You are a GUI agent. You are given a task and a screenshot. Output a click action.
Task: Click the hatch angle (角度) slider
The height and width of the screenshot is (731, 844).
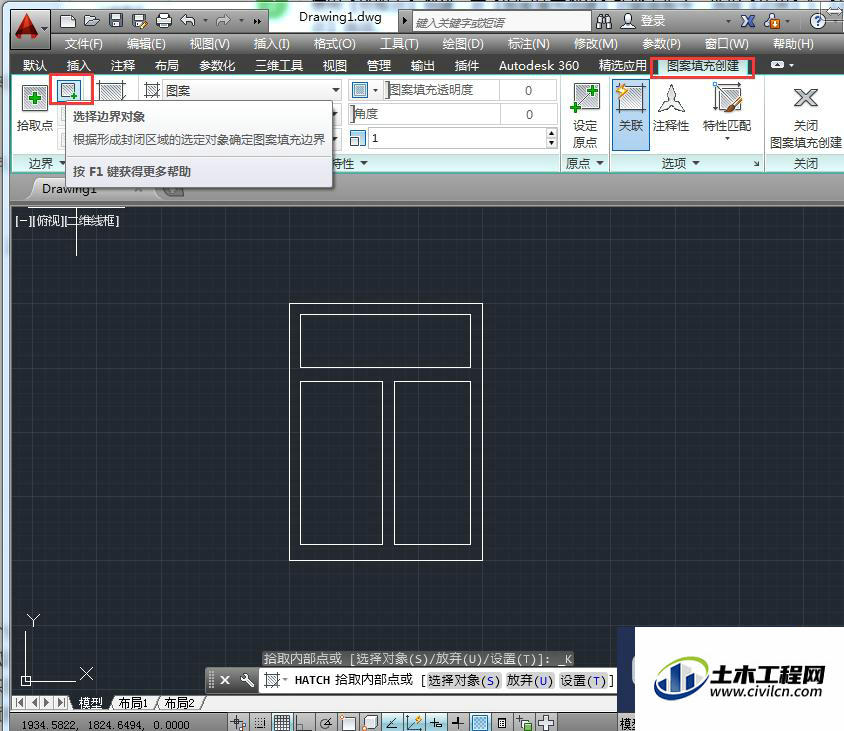425,114
